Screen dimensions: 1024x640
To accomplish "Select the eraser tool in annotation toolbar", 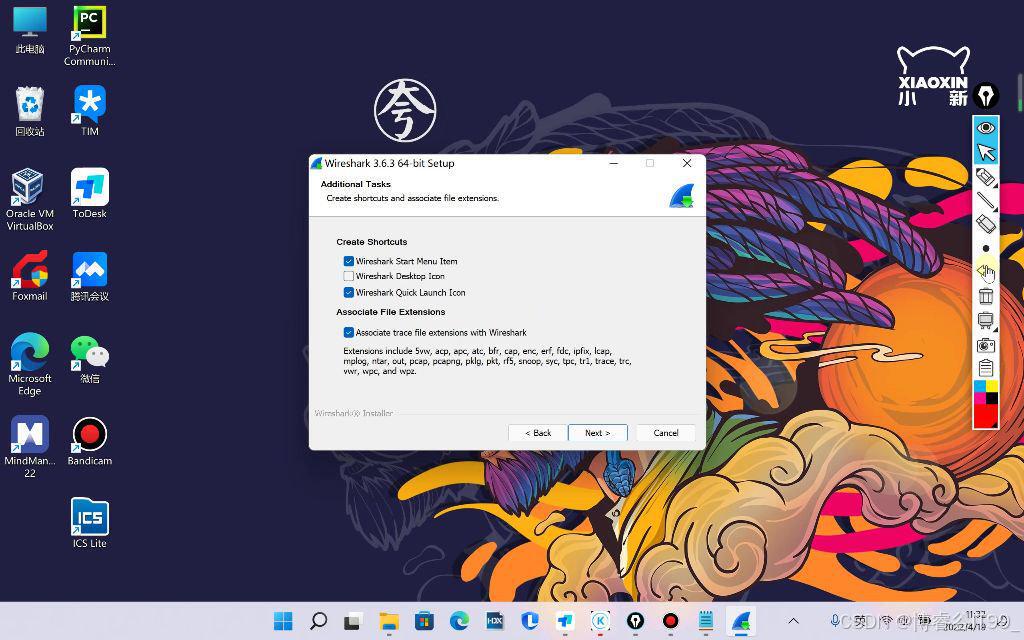I will 985,224.
